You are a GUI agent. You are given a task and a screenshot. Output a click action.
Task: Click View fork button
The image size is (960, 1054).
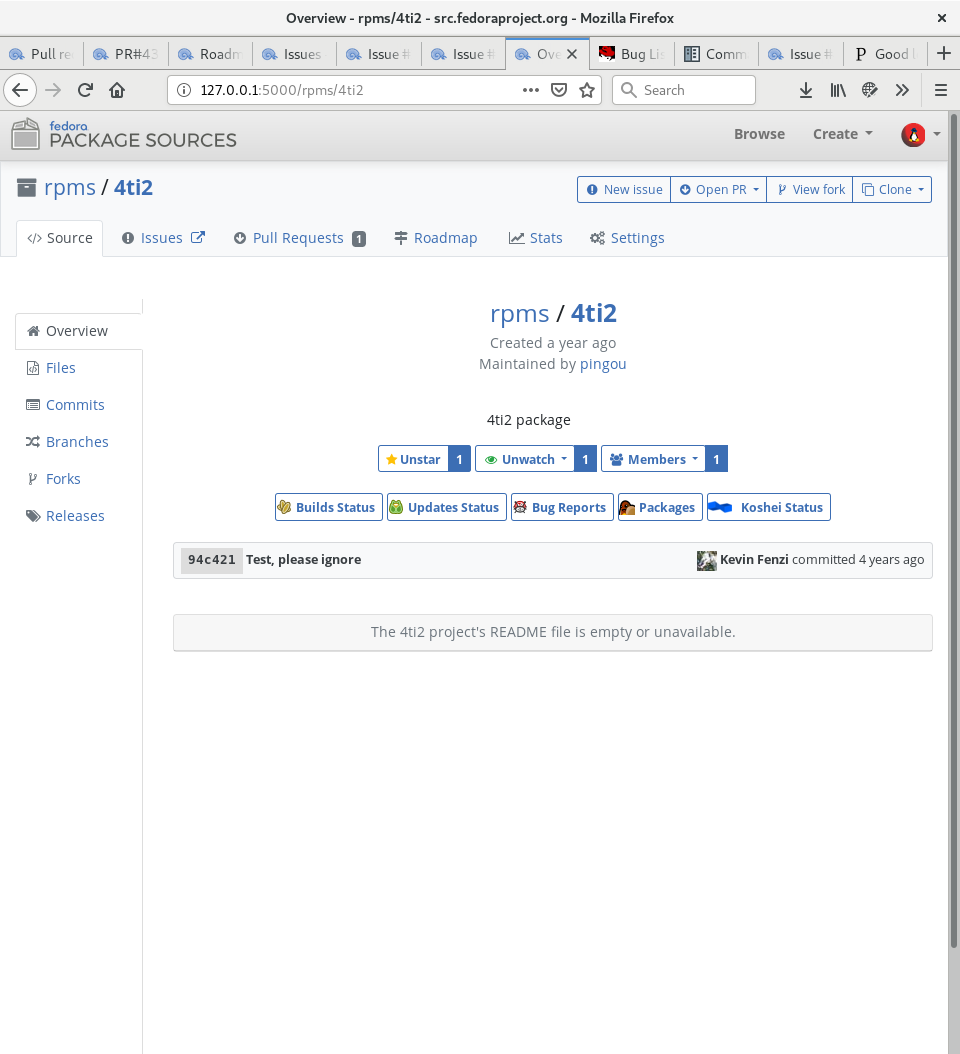810,190
